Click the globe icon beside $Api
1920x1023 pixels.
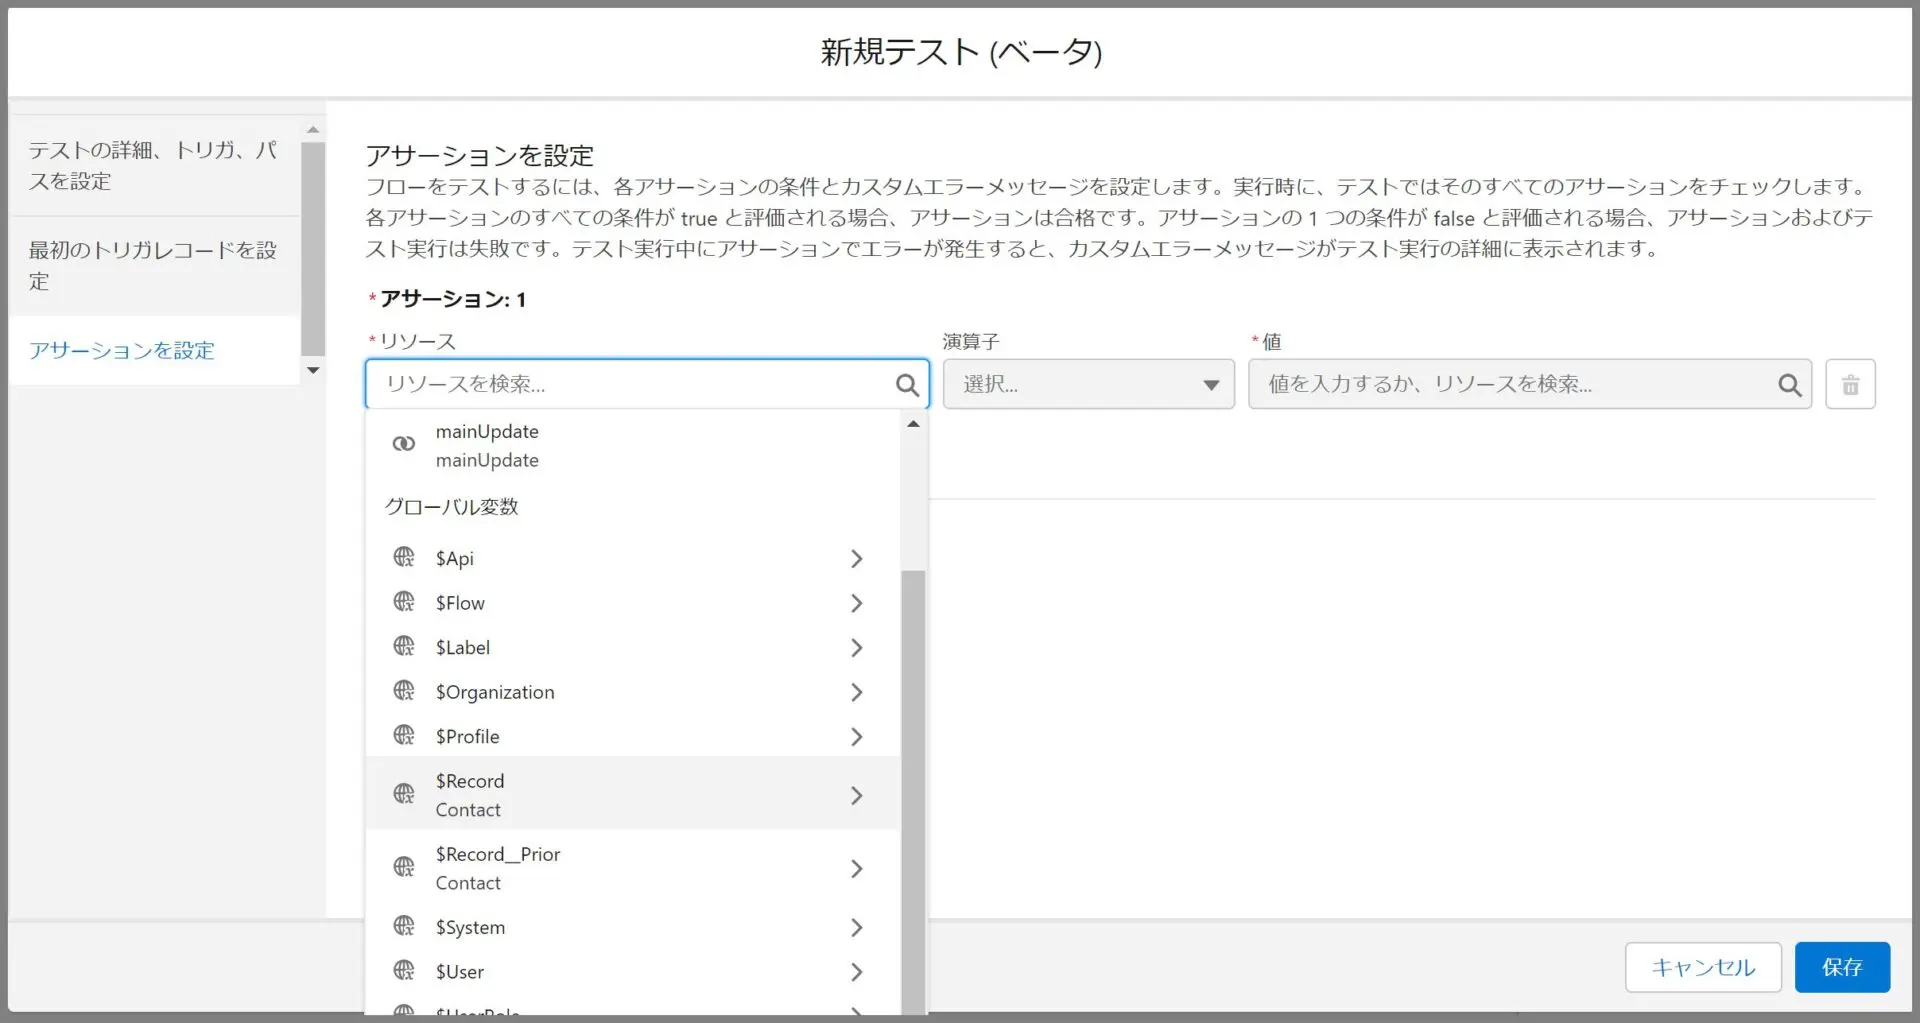pyautogui.click(x=404, y=557)
